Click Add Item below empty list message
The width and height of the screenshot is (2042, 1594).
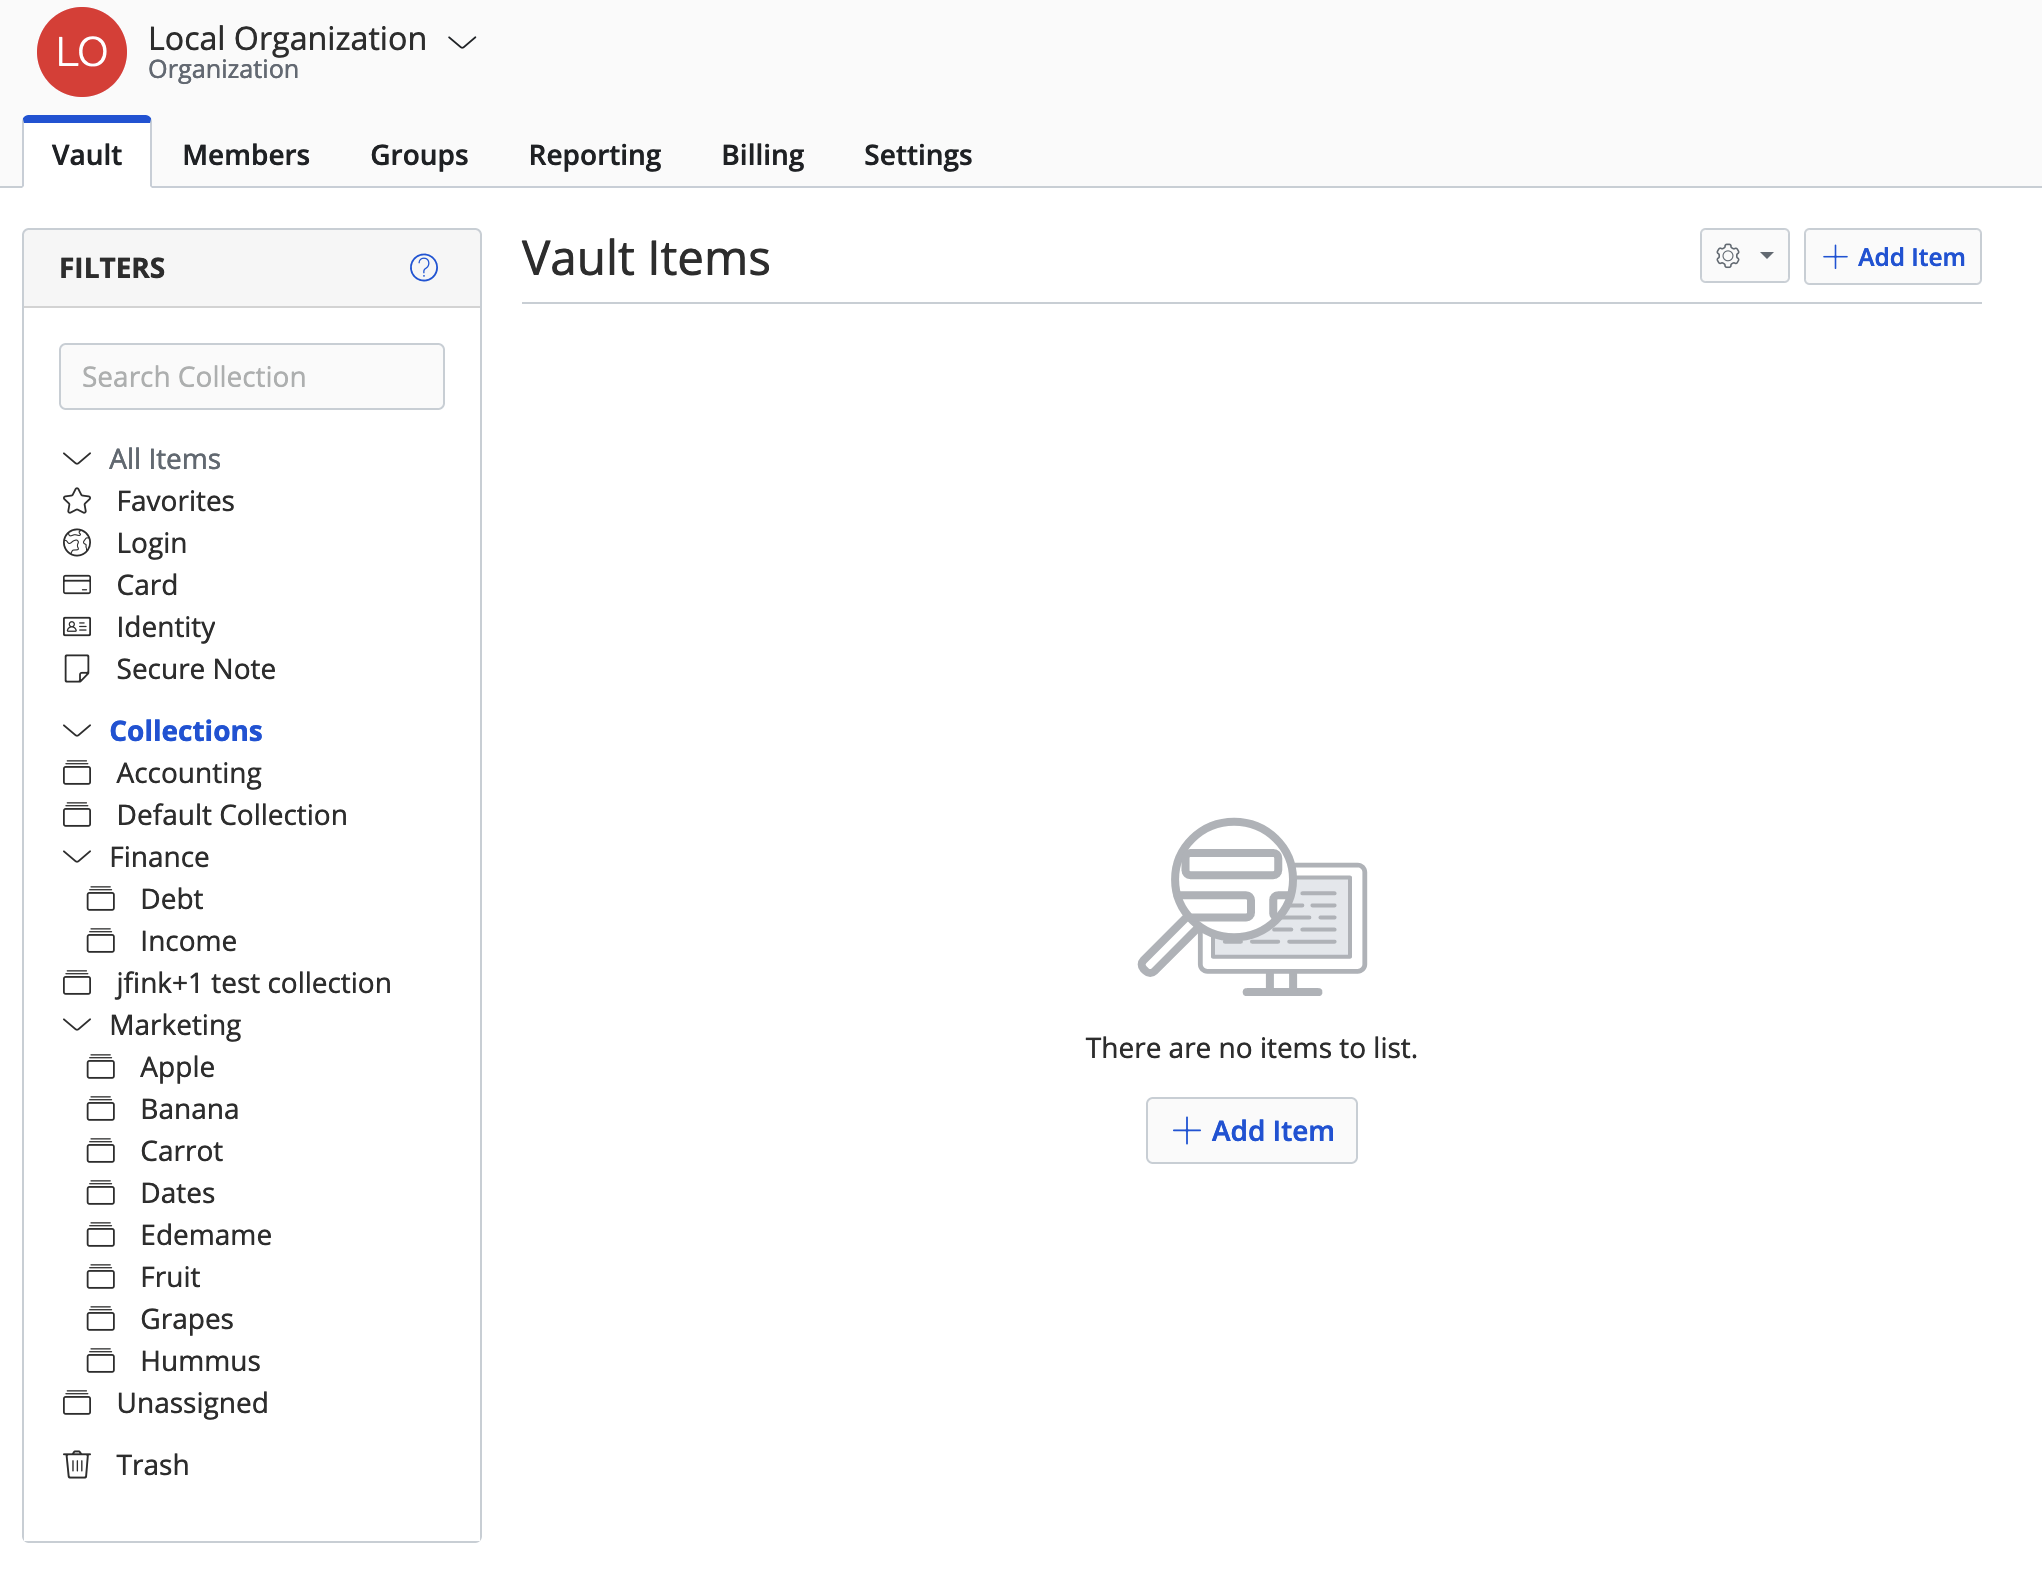click(1251, 1131)
